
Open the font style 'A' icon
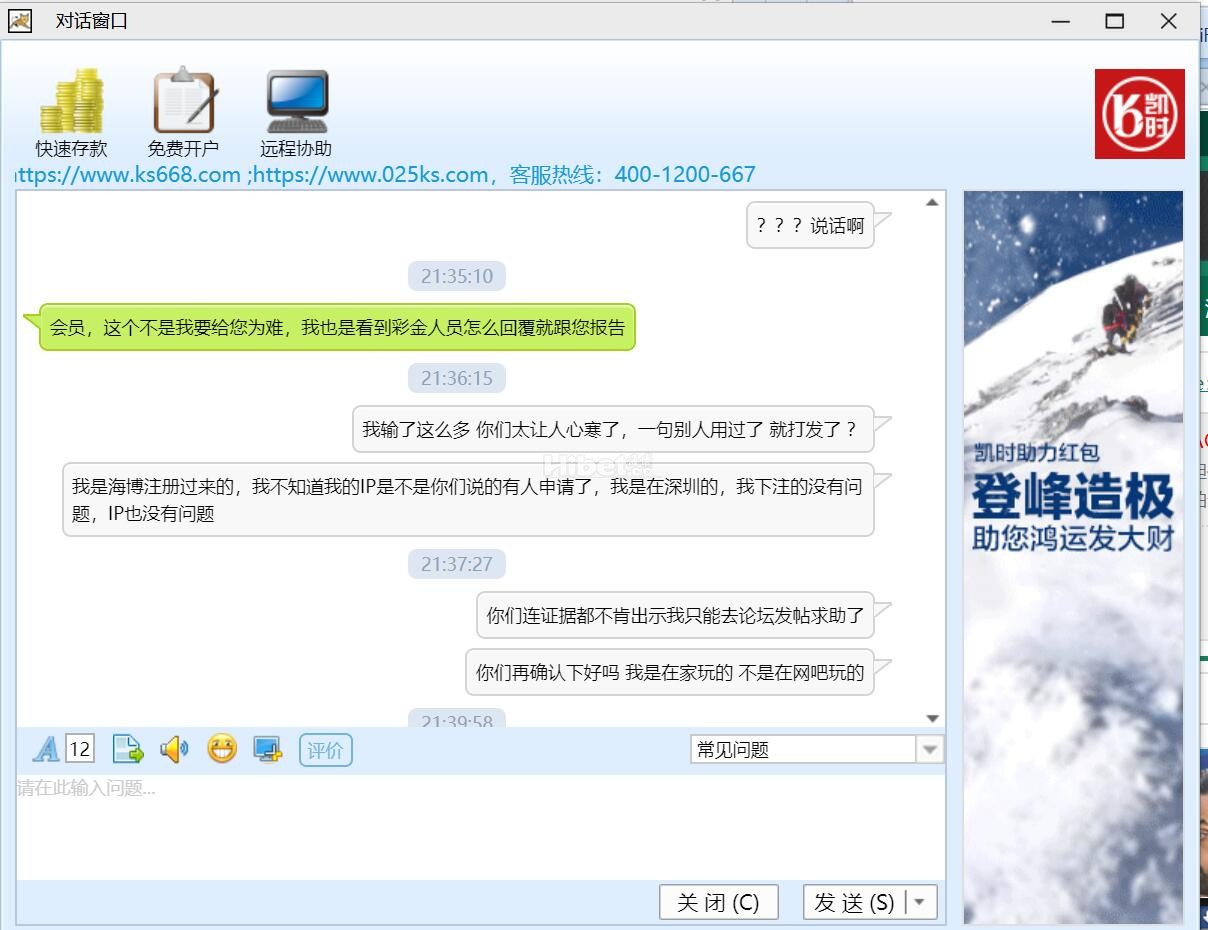coord(46,749)
